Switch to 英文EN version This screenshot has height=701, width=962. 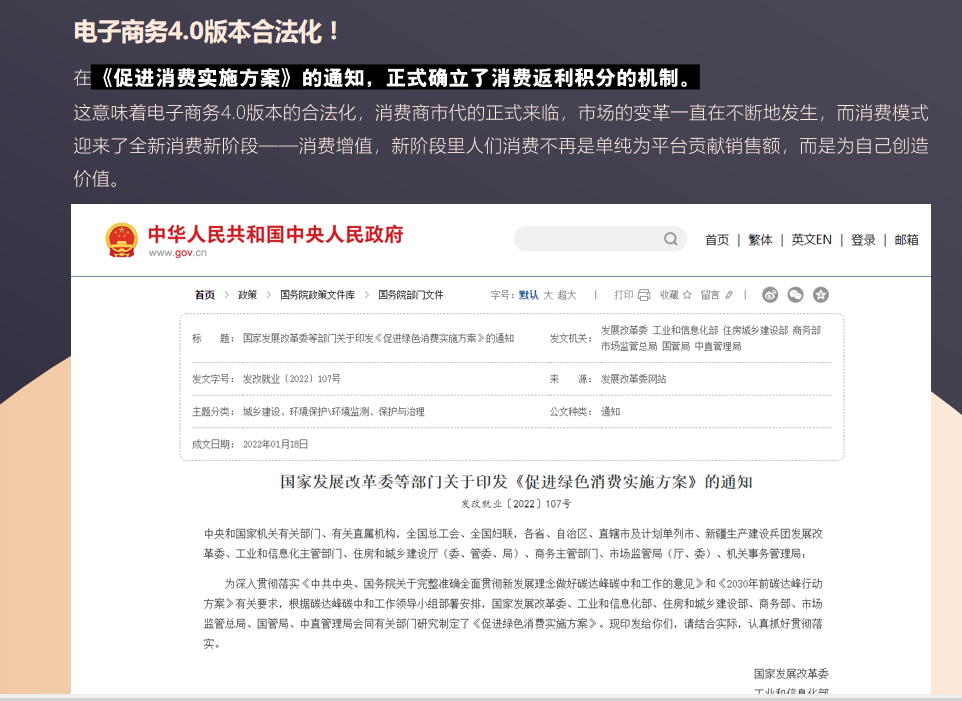tap(811, 240)
